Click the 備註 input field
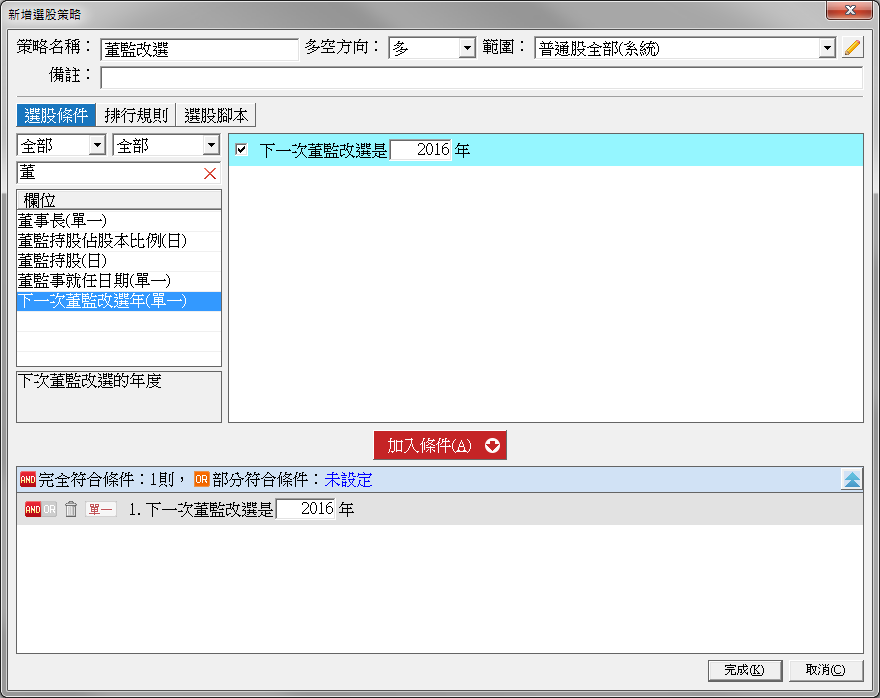 [x=480, y=78]
